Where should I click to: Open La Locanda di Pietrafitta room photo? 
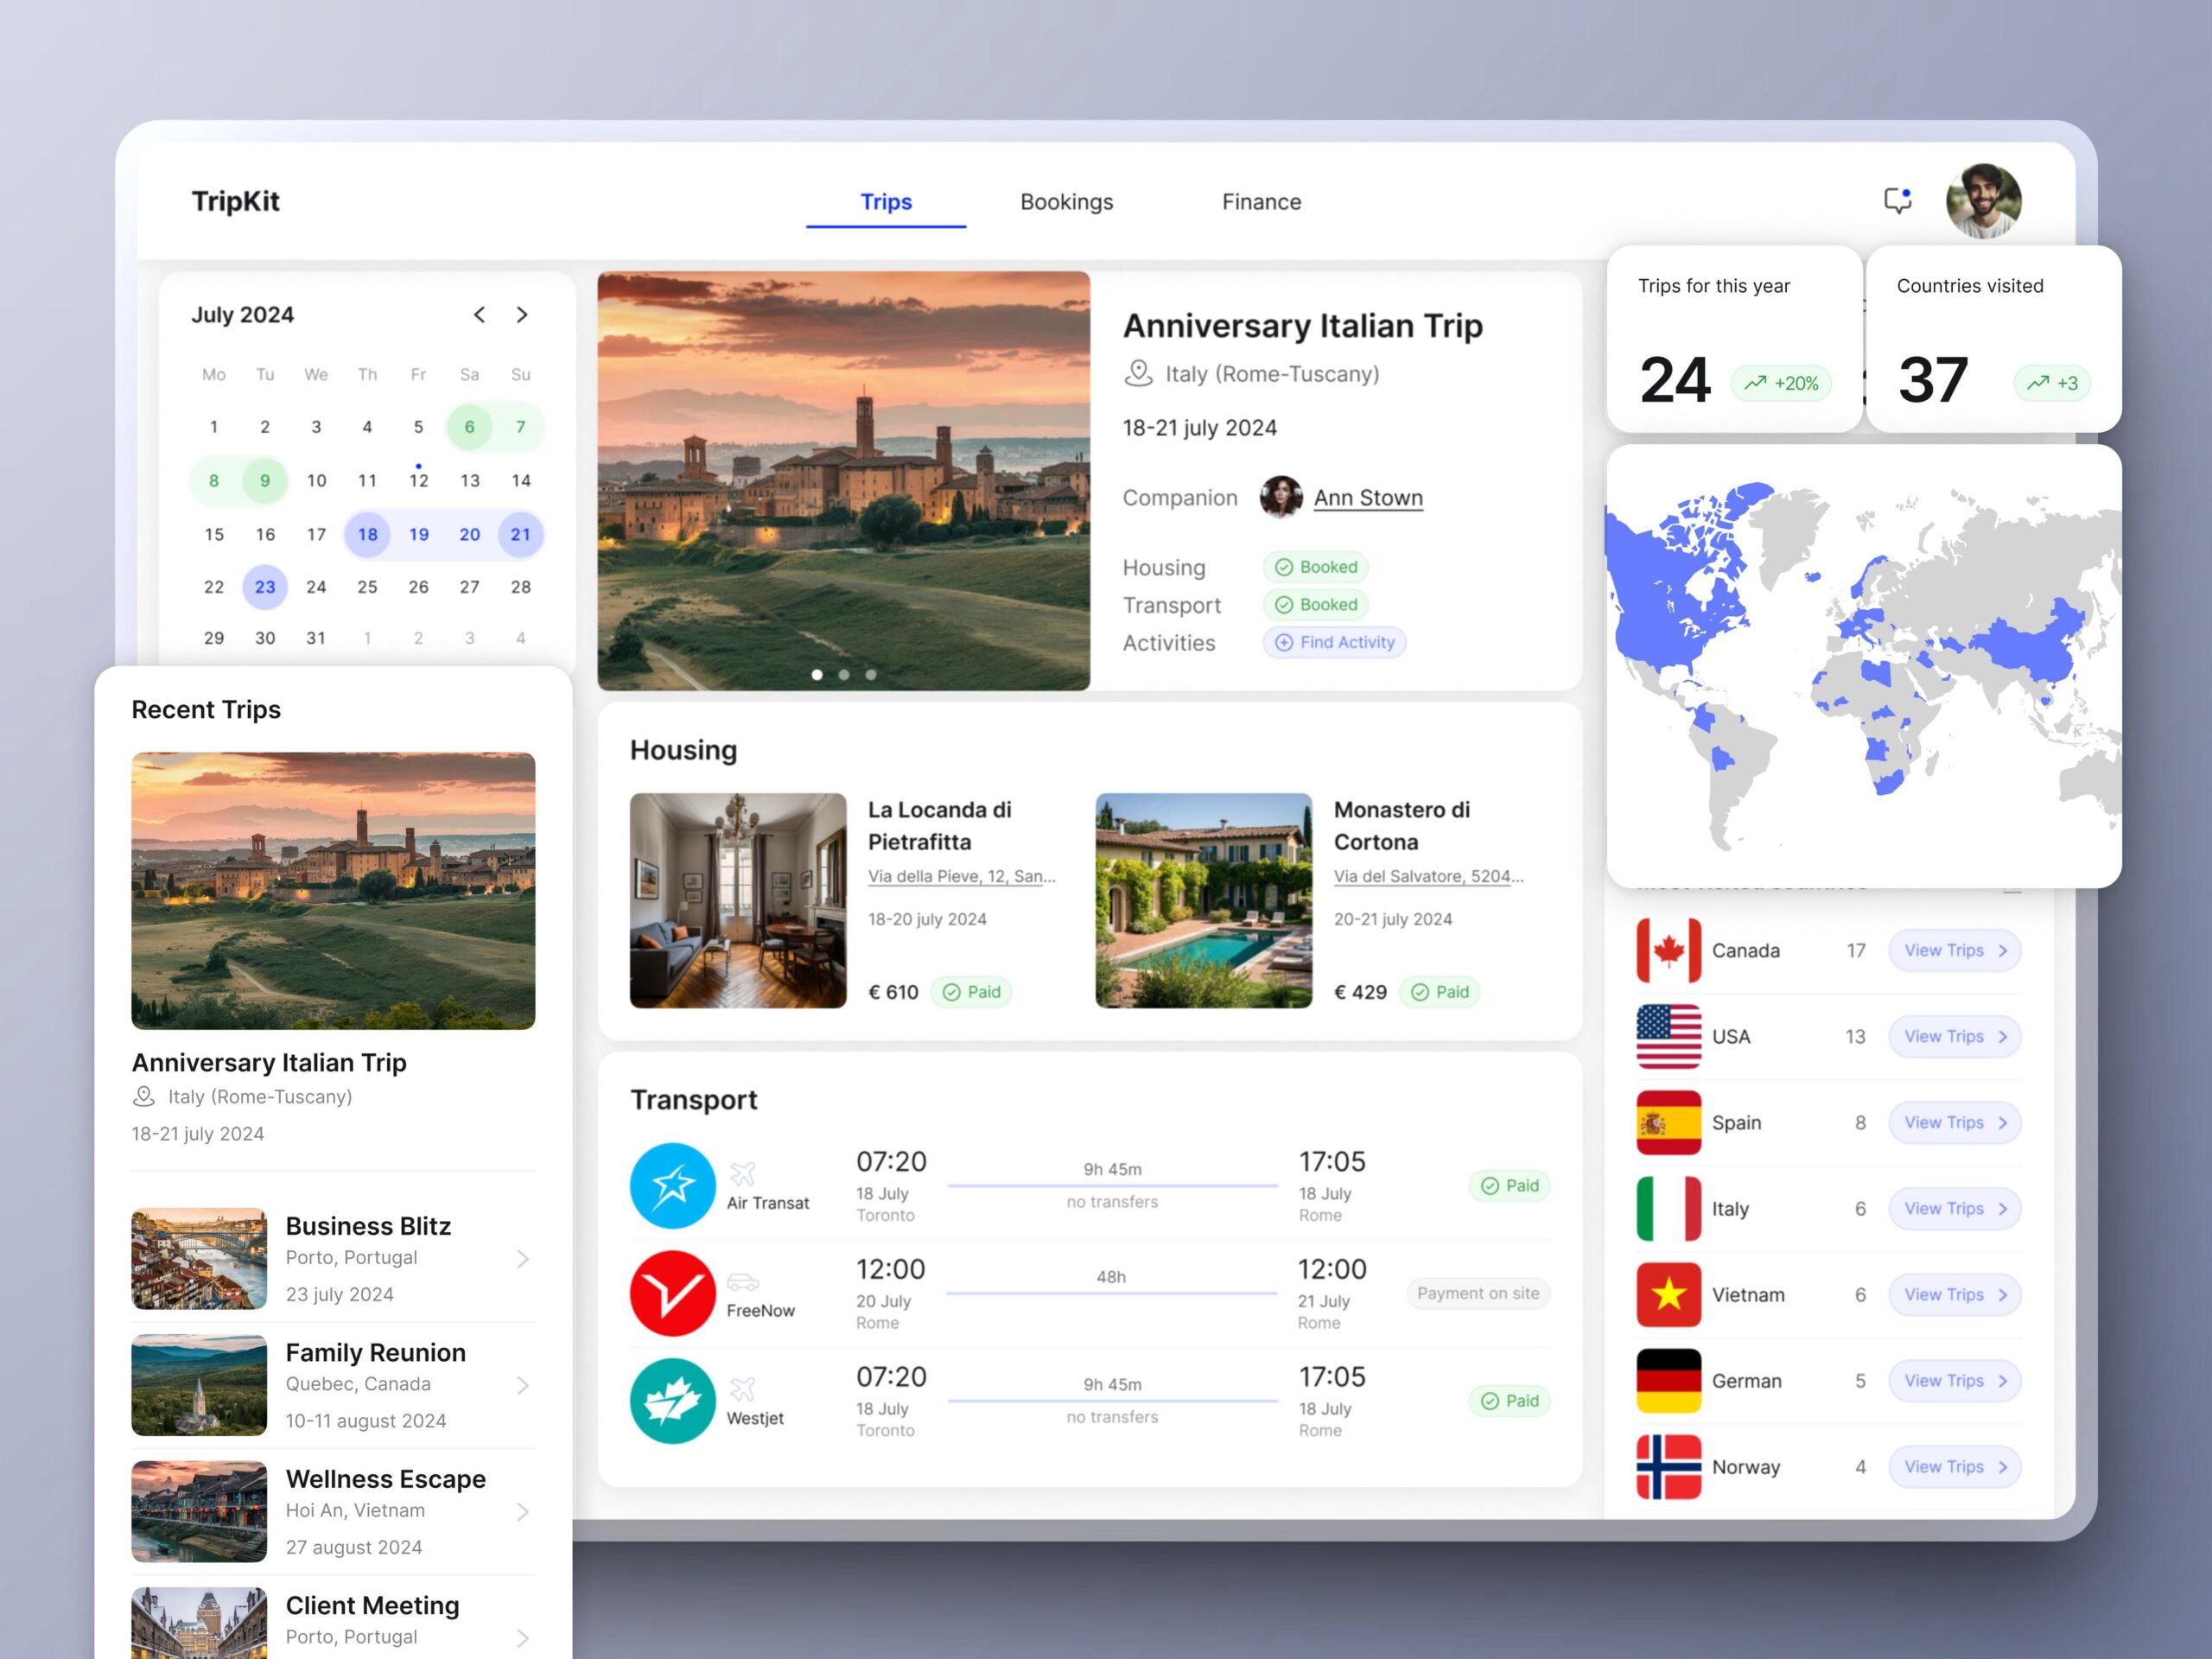[x=738, y=901]
